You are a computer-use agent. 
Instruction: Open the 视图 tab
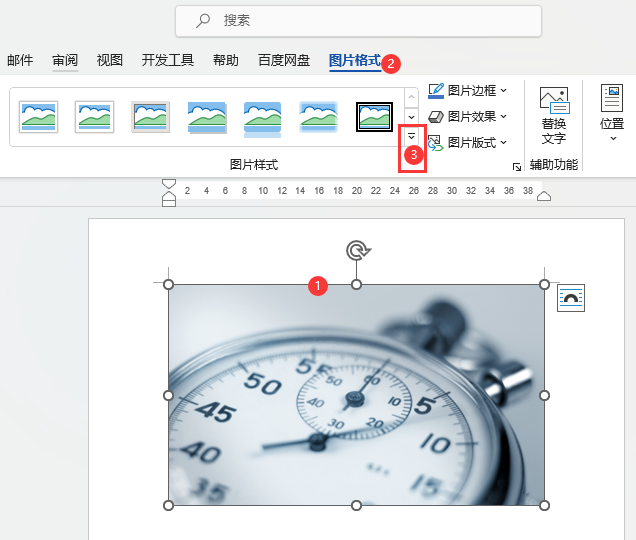[110, 60]
